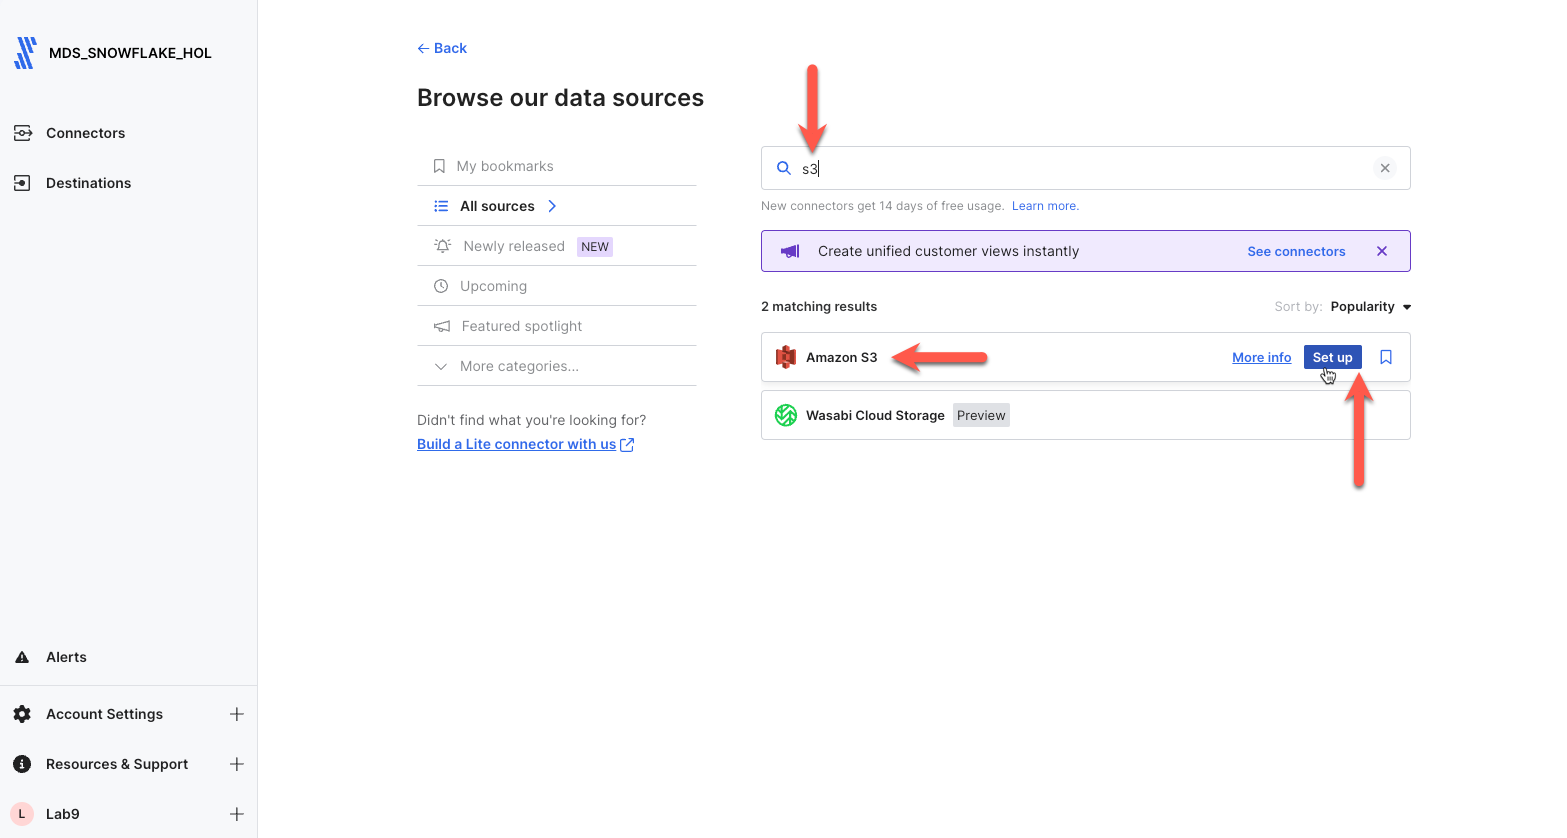The height and width of the screenshot is (838, 1567).
Task: Bookmark the Amazon S3 connector
Action: click(x=1386, y=357)
